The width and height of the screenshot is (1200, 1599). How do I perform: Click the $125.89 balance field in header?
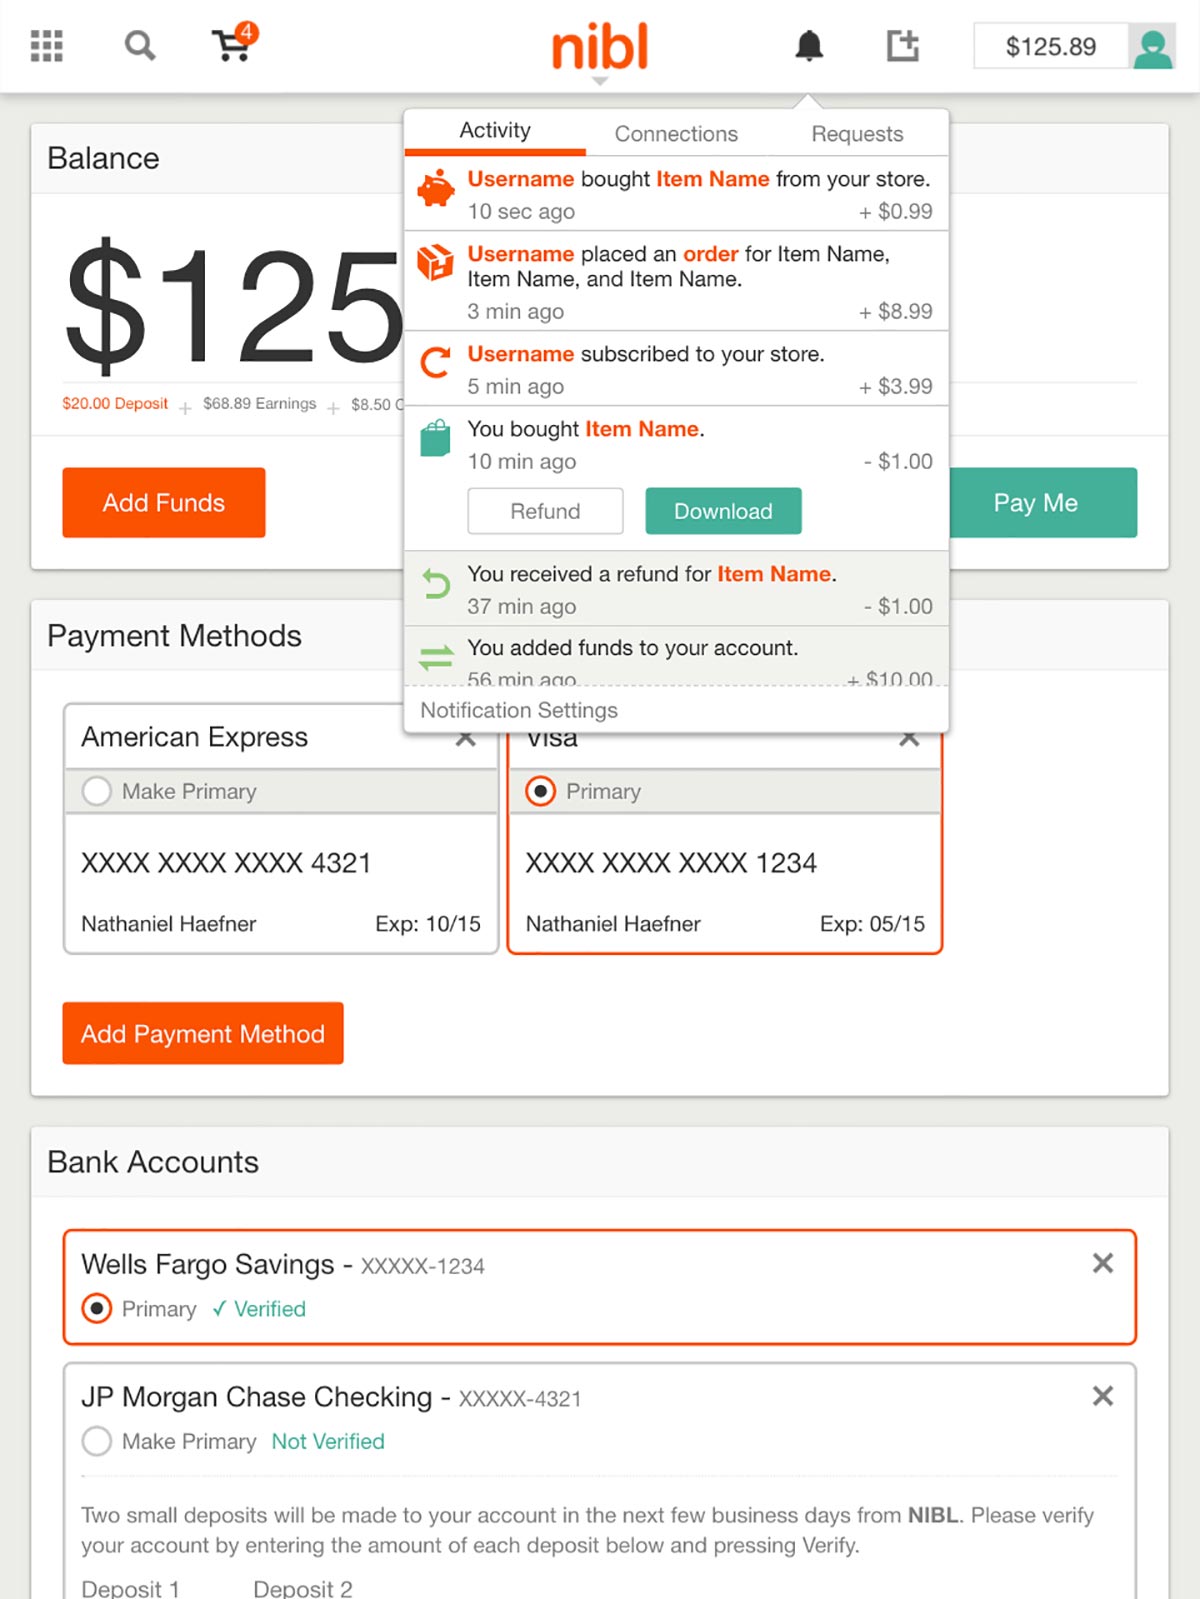1051,46
